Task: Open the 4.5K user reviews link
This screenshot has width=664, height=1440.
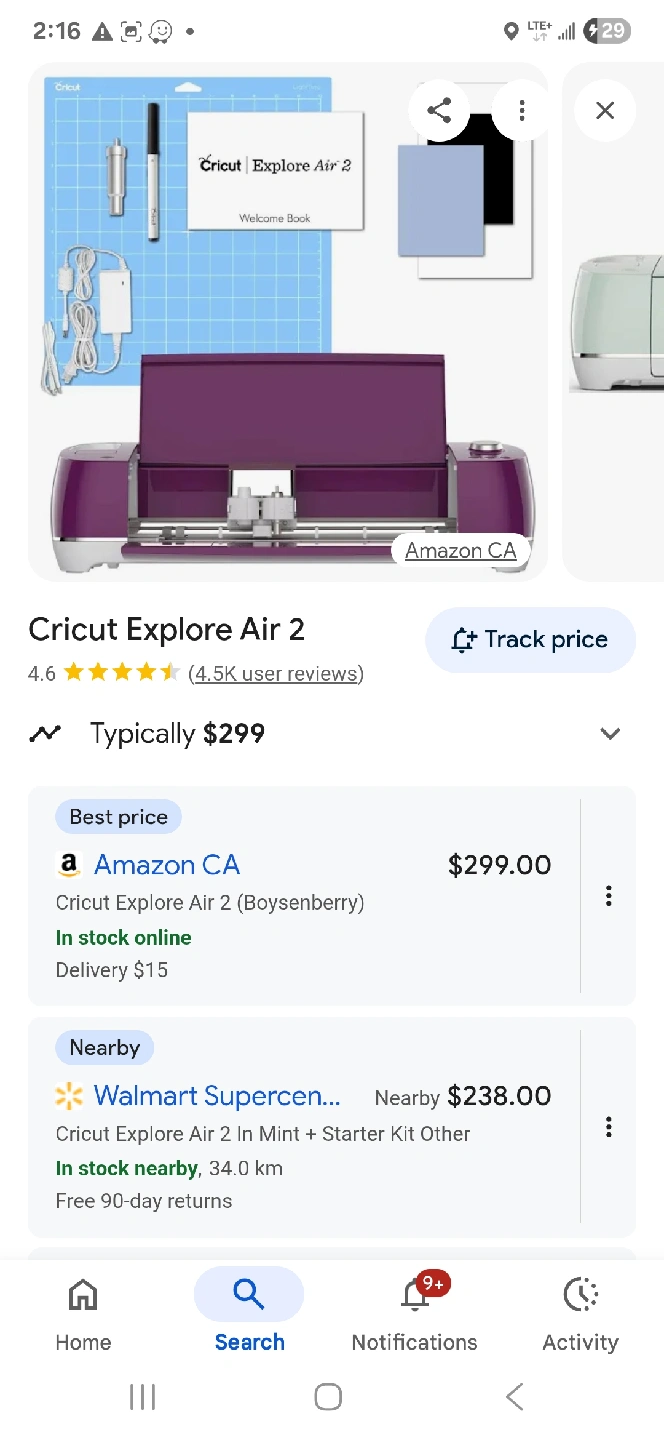Action: point(276,673)
